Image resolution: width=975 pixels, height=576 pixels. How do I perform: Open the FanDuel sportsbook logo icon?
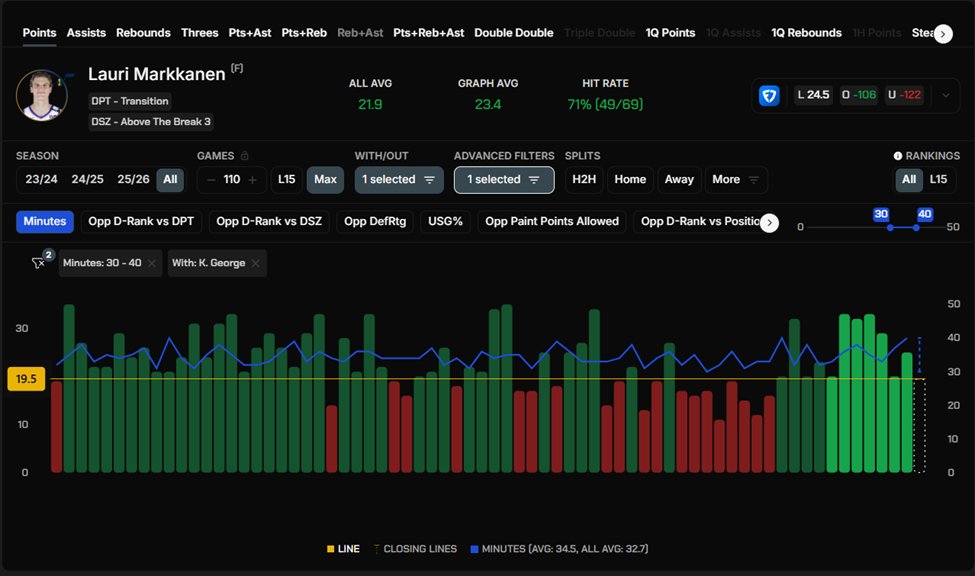point(769,95)
